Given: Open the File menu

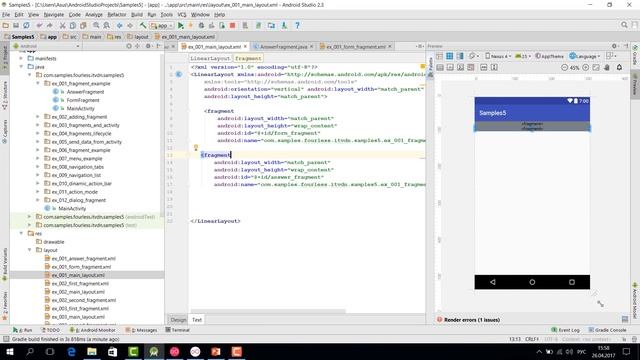Looking at the screenshot, I should [x=6, y=15].
